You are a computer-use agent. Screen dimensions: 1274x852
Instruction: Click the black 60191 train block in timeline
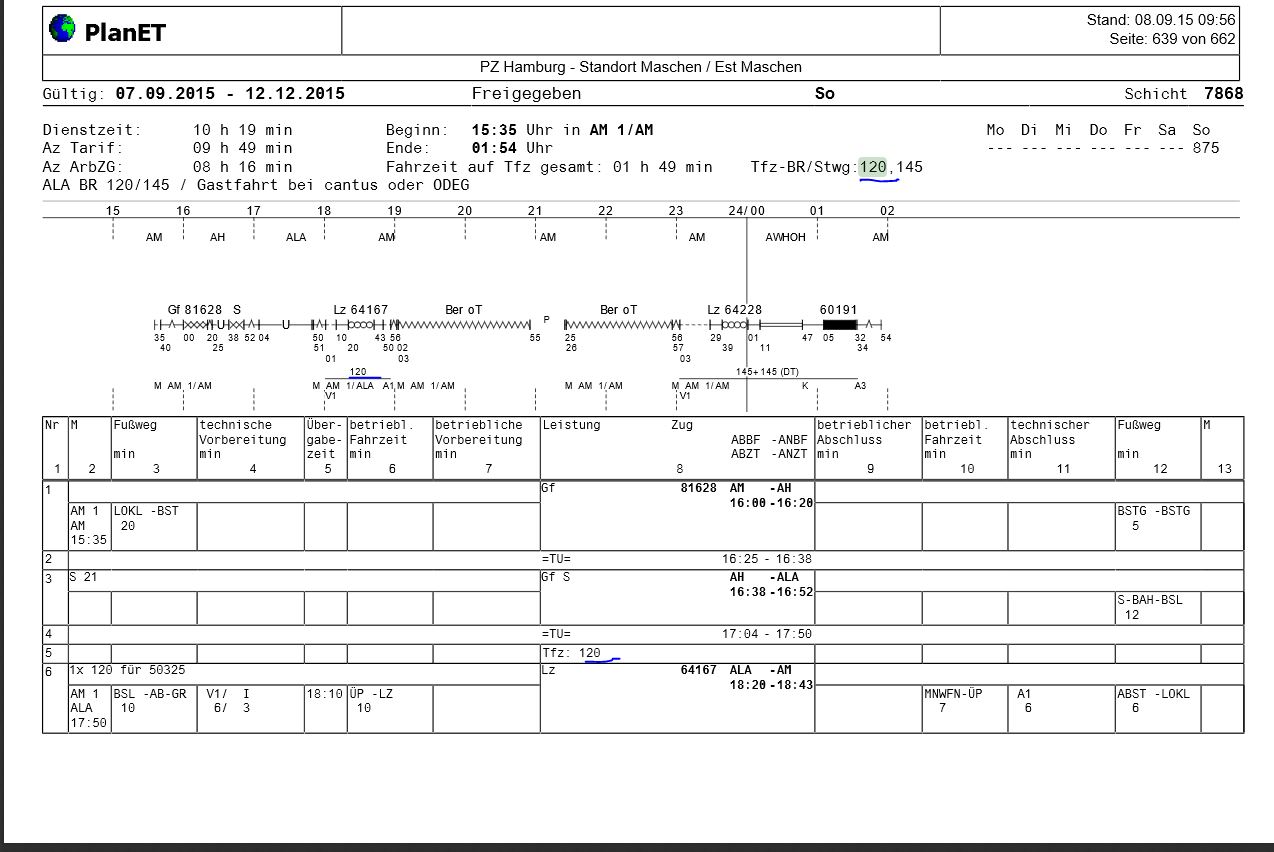pyautogui.click(x=840, y=325)
